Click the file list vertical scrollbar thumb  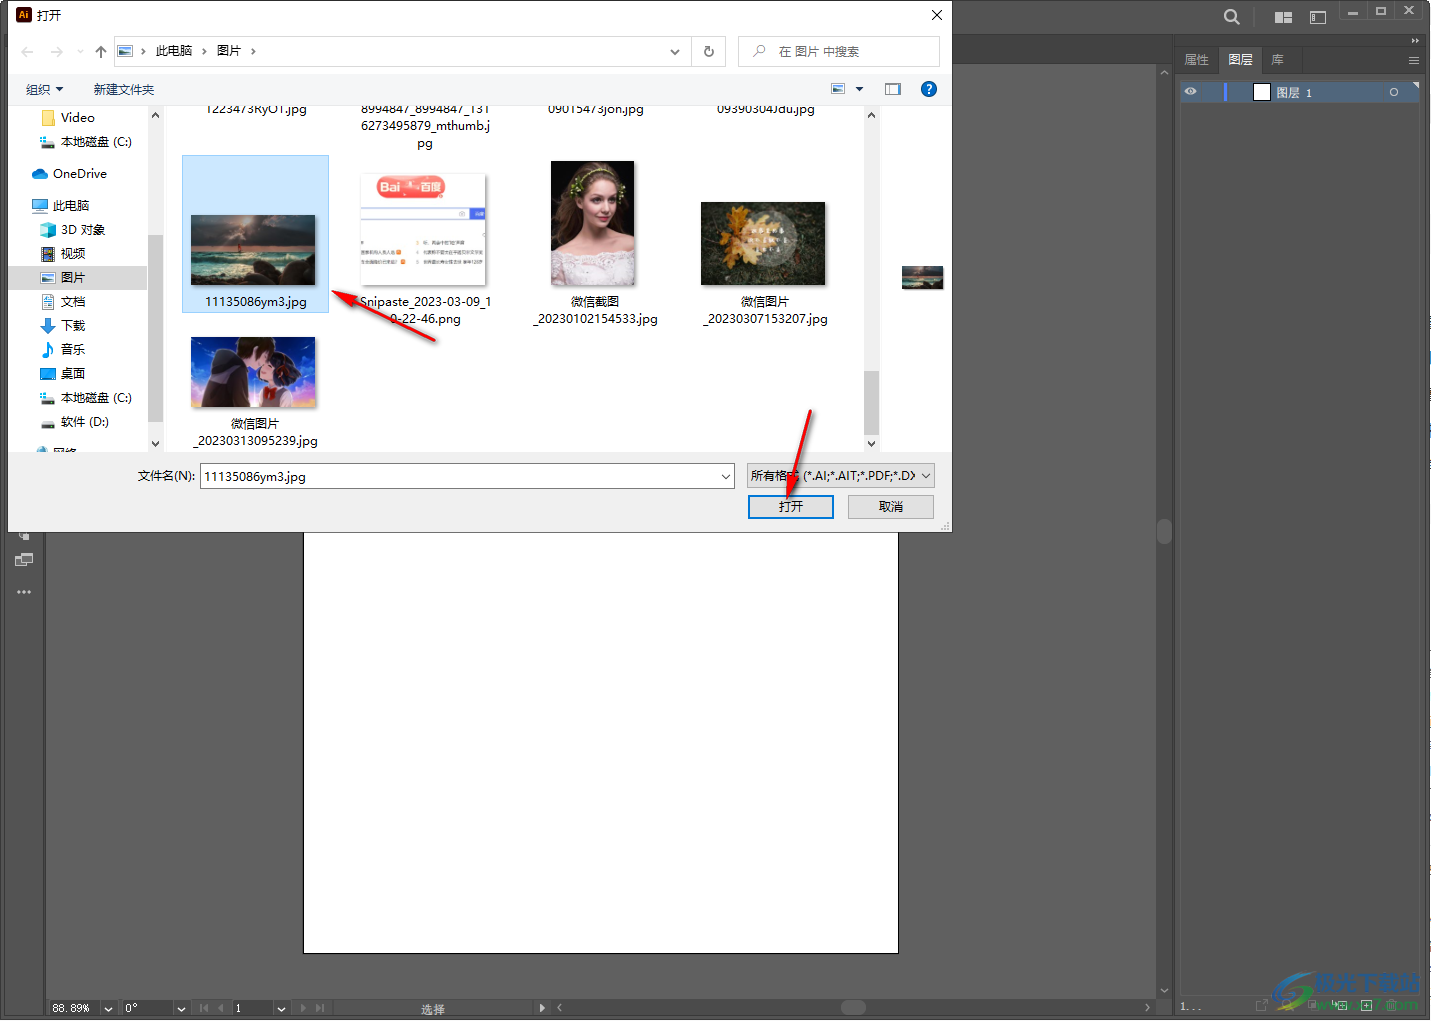tap(872, 402)
